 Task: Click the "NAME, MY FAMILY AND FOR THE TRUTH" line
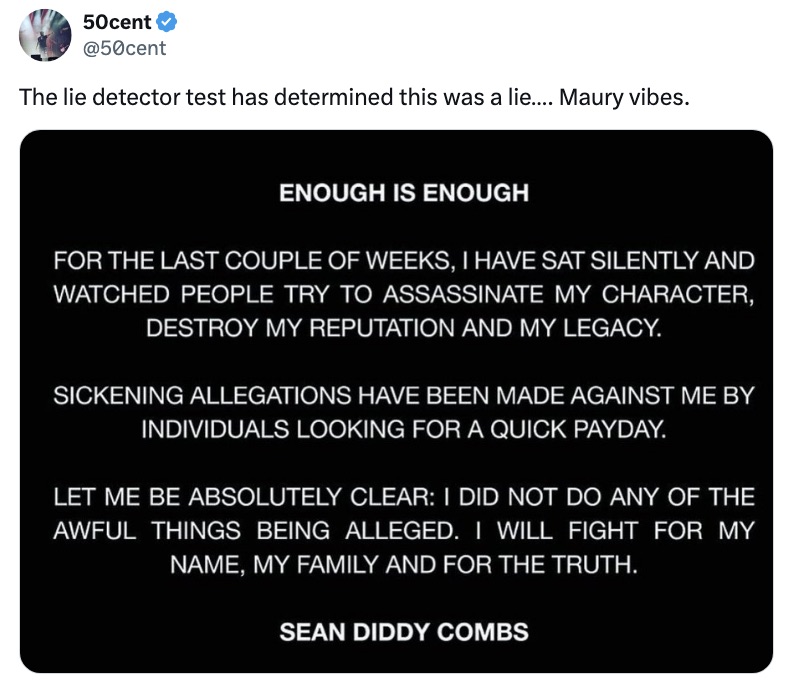click(x=403, y=564)
